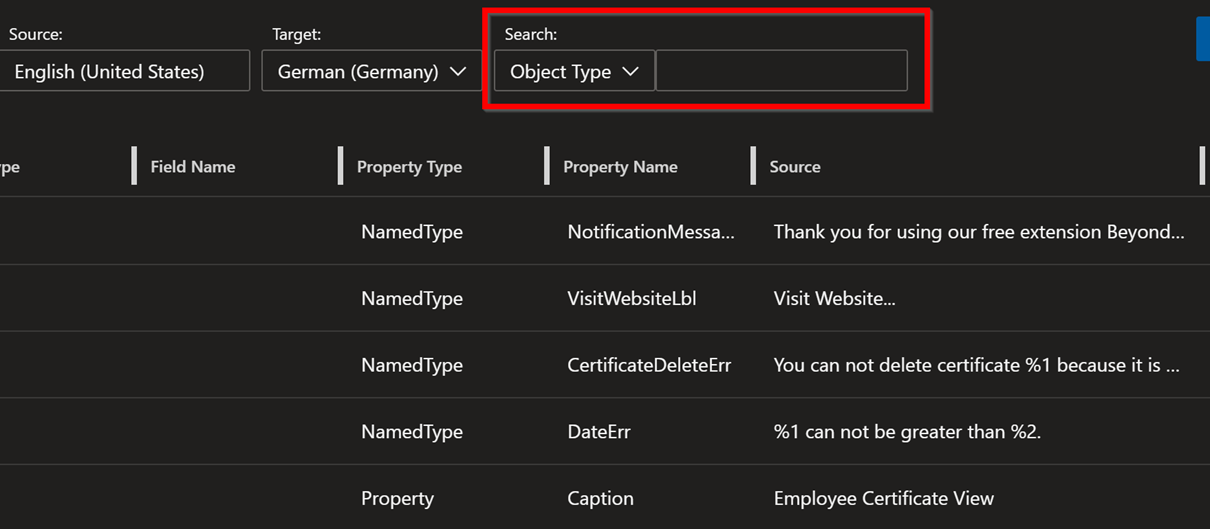This screenshot has width=1210, height=529.
Task: Select the English (United States) source field
Action: click(122, 72)
